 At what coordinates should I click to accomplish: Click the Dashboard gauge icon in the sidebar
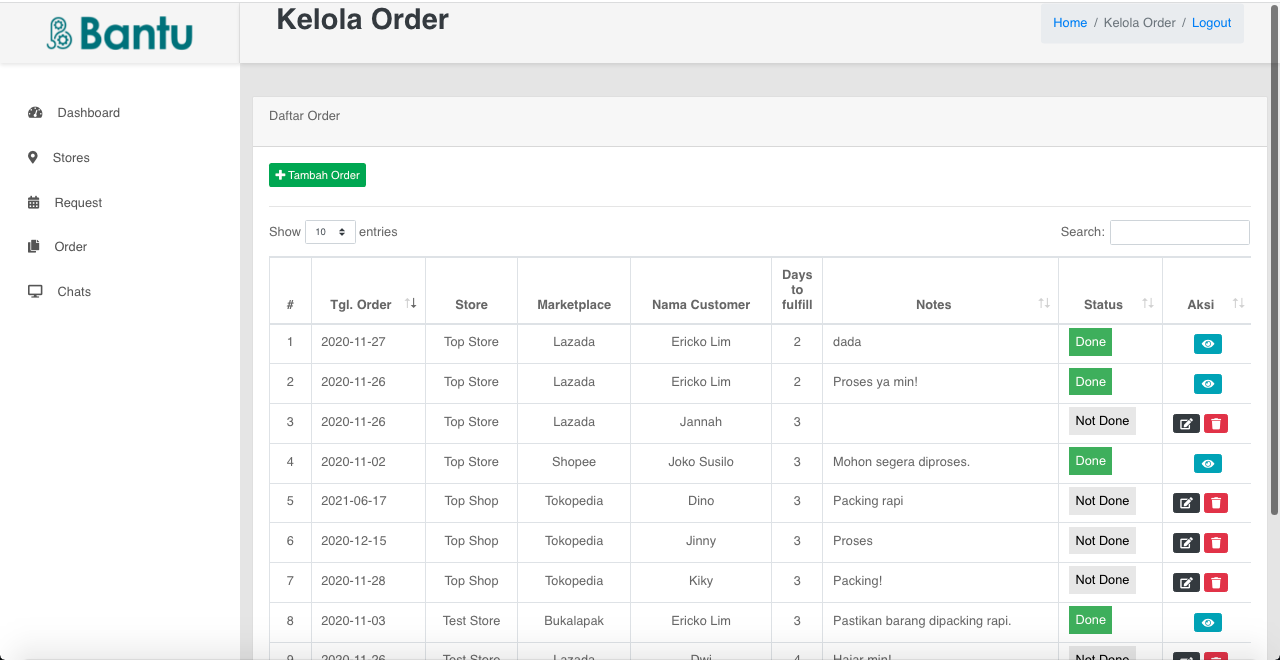point(35,113)
